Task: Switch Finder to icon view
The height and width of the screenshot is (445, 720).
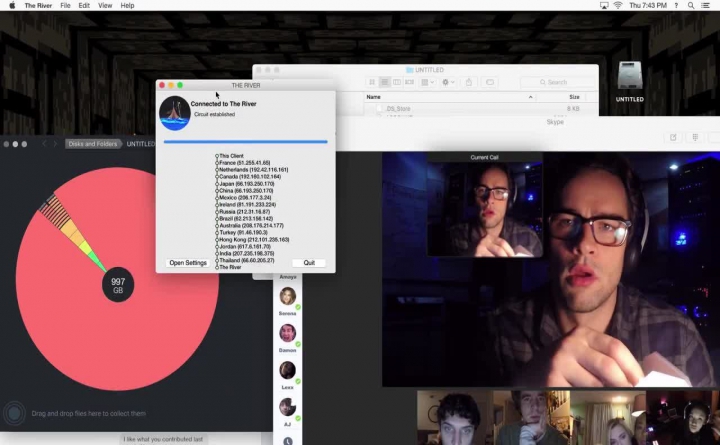Action: 372,82
